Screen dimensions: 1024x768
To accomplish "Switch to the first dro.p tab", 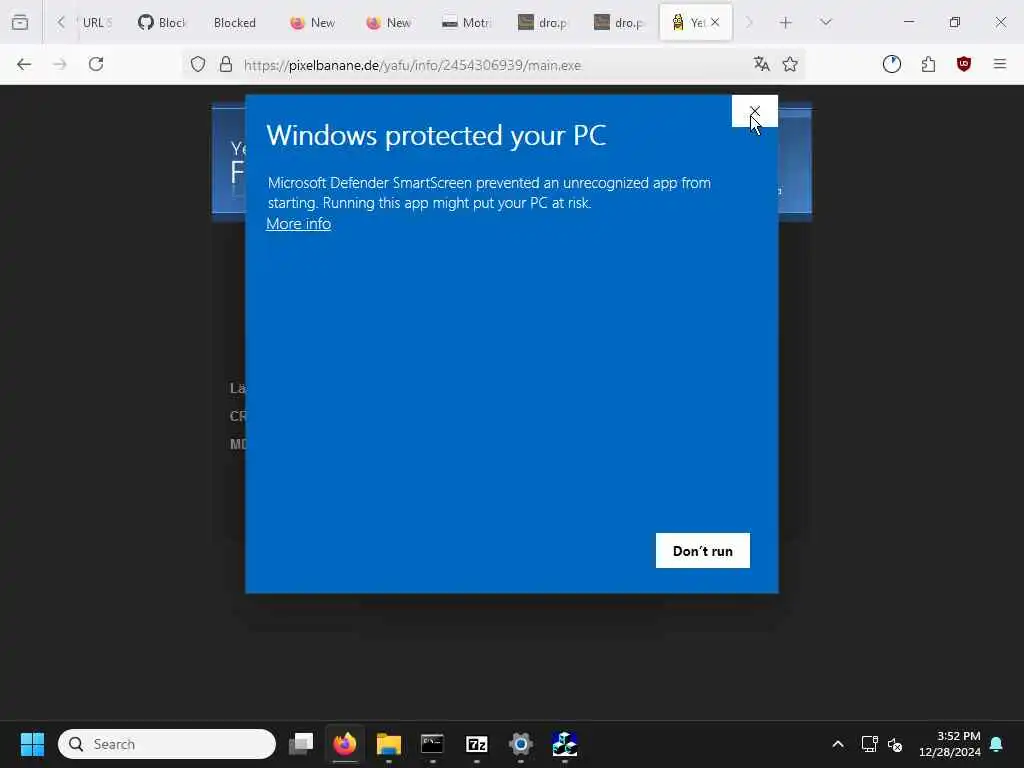I will point(542,22).
